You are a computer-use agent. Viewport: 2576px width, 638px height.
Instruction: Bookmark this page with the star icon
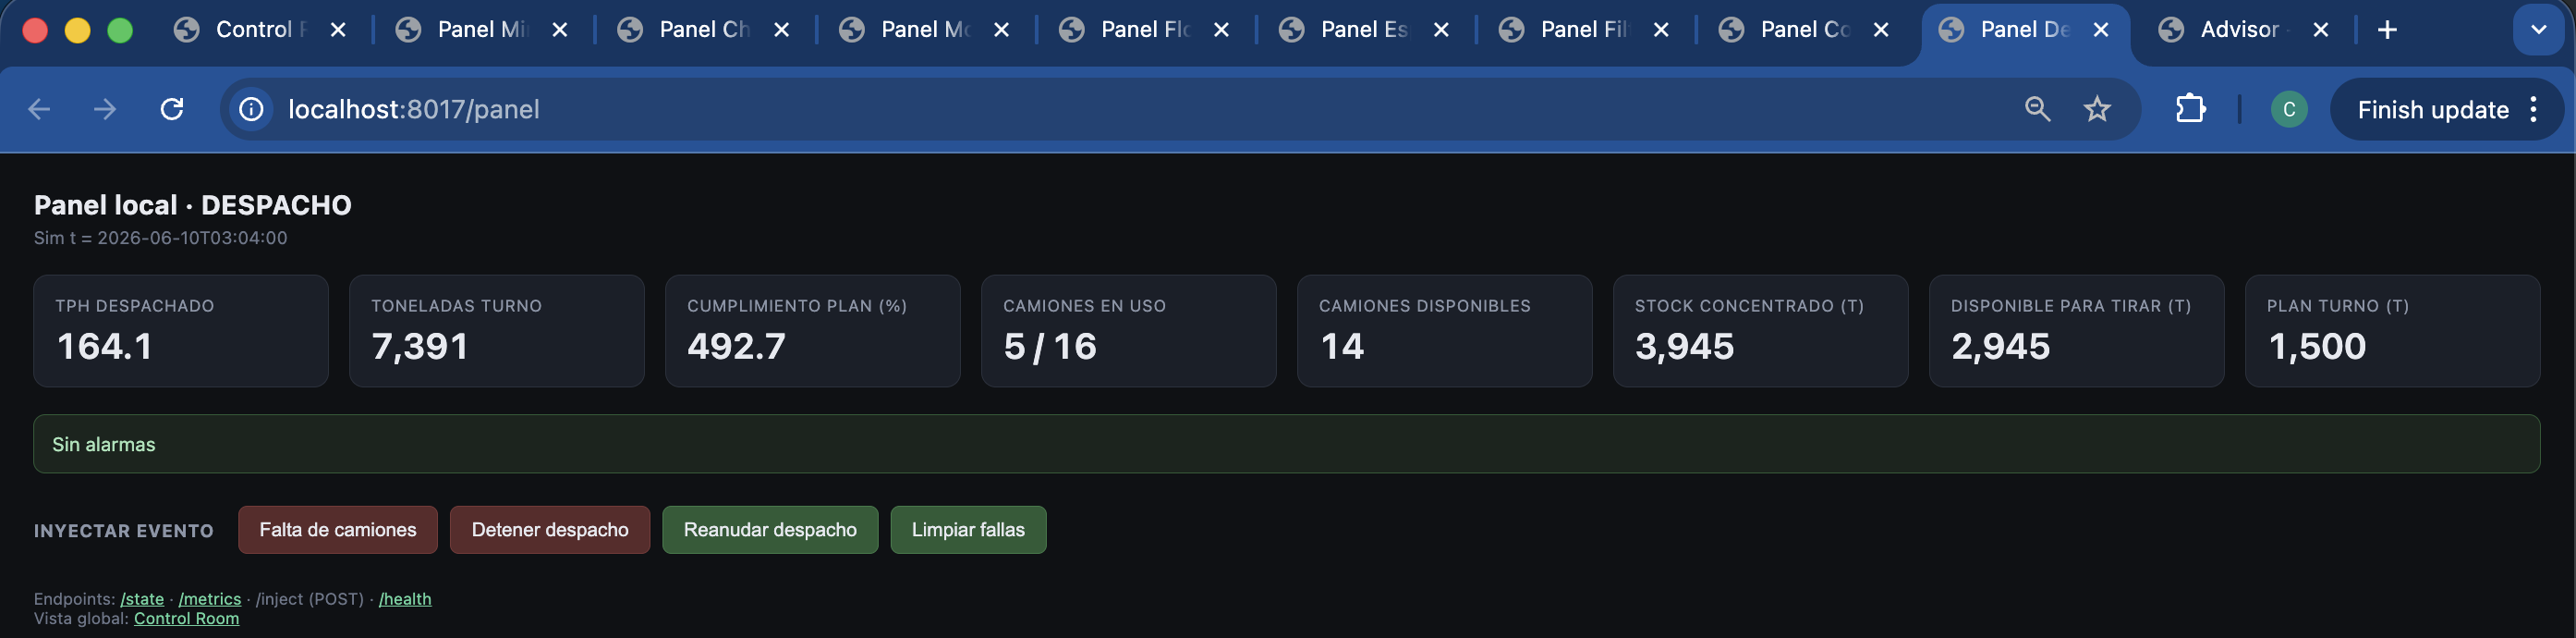click(x=2097, y=109)
